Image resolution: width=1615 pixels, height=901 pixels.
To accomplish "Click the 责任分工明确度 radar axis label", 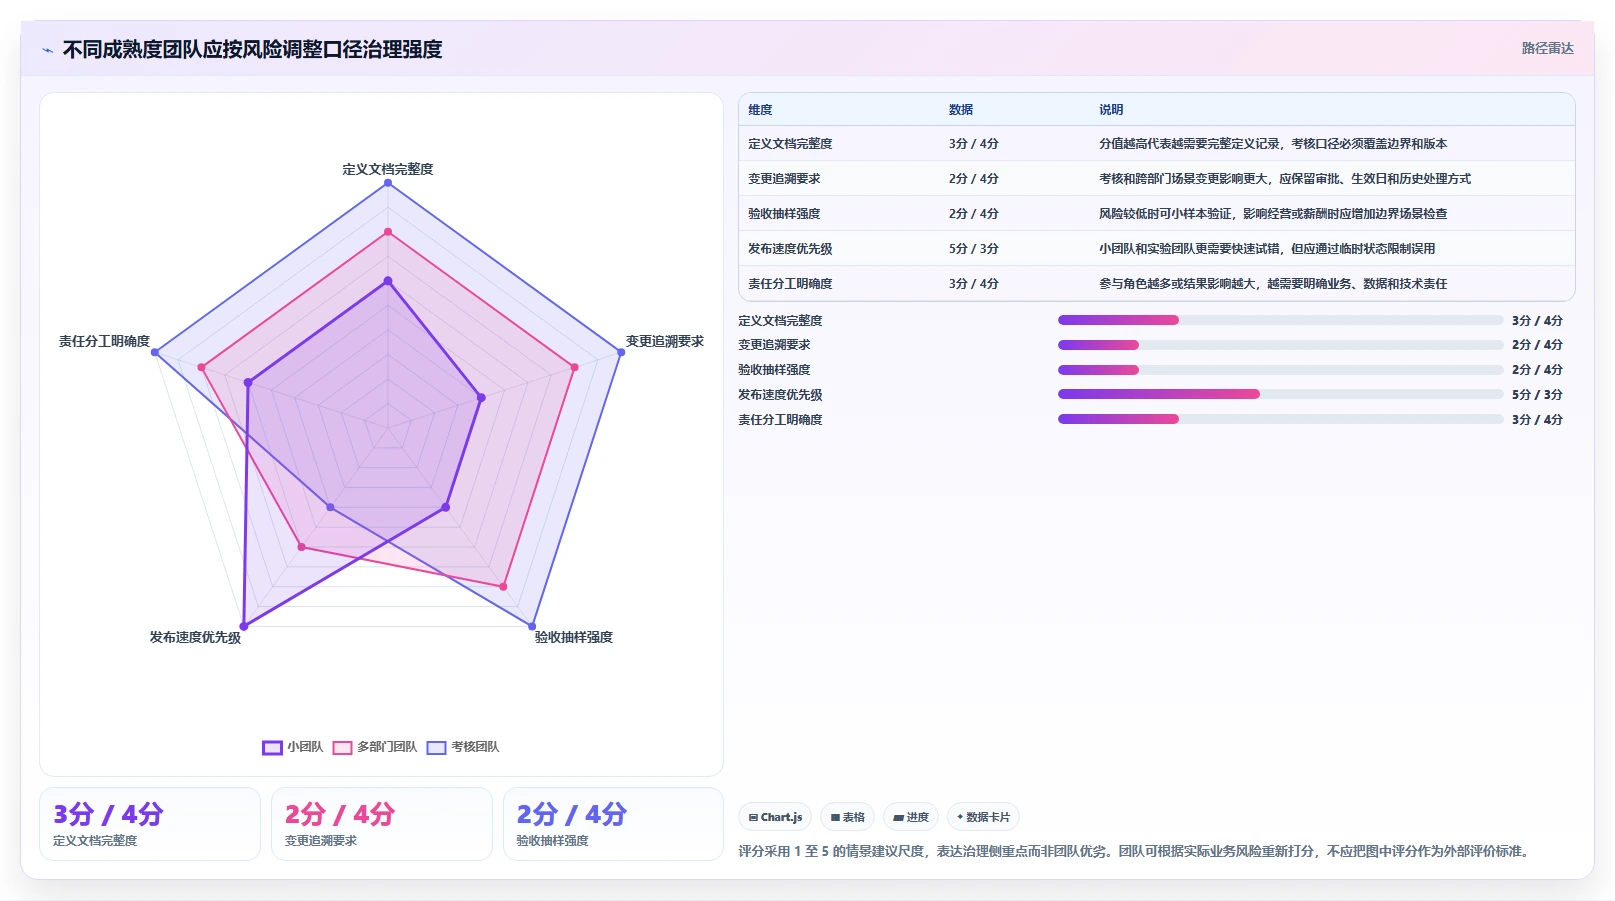I will (104, 342).
